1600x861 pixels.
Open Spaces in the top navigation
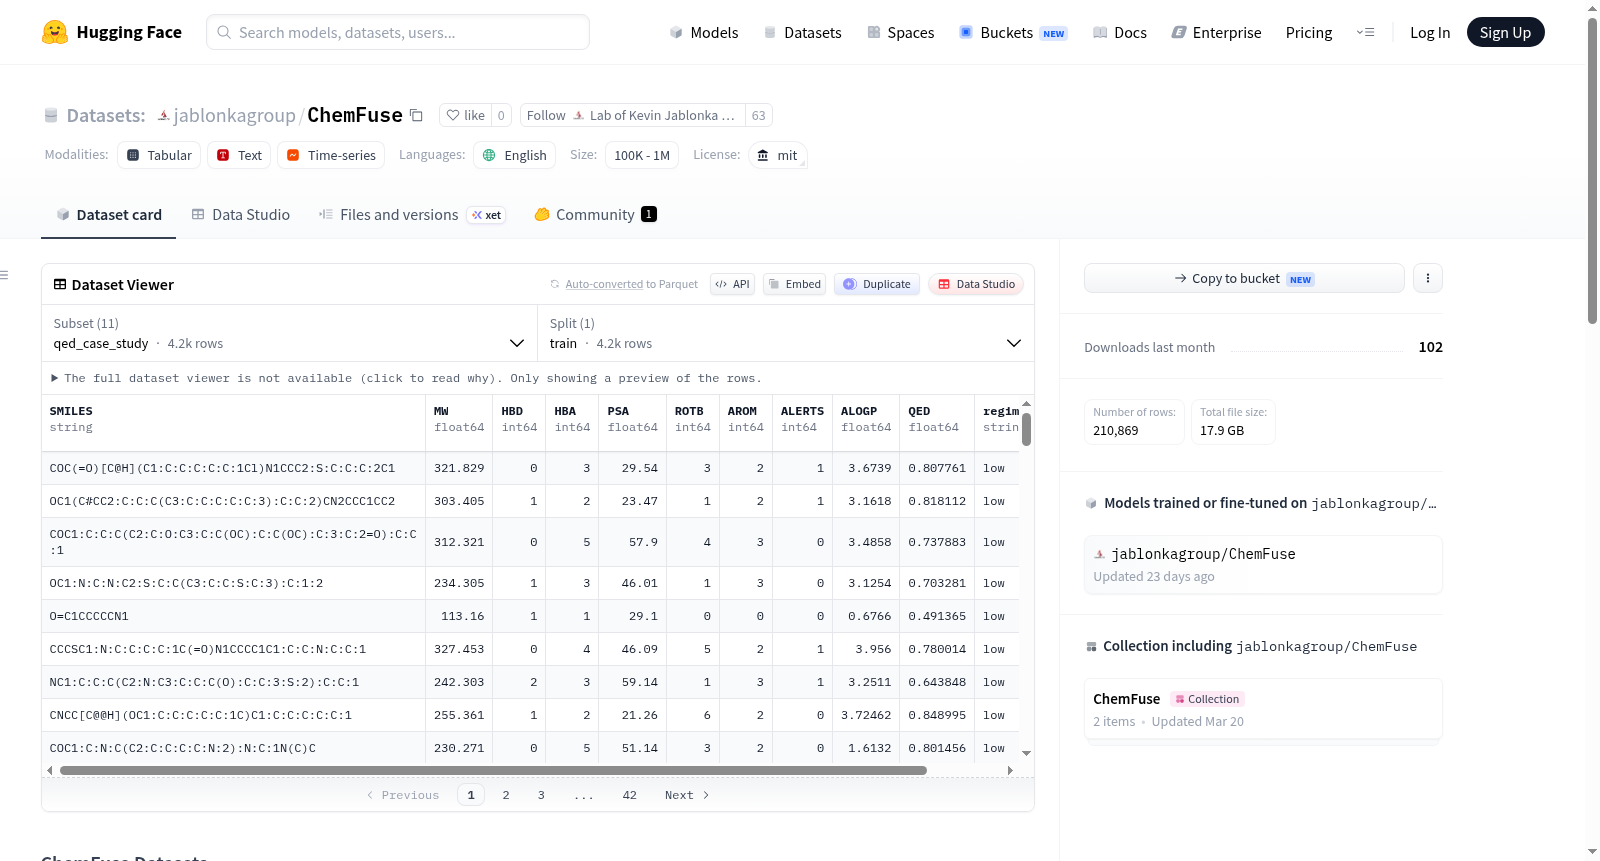click(x=901, y=32)
